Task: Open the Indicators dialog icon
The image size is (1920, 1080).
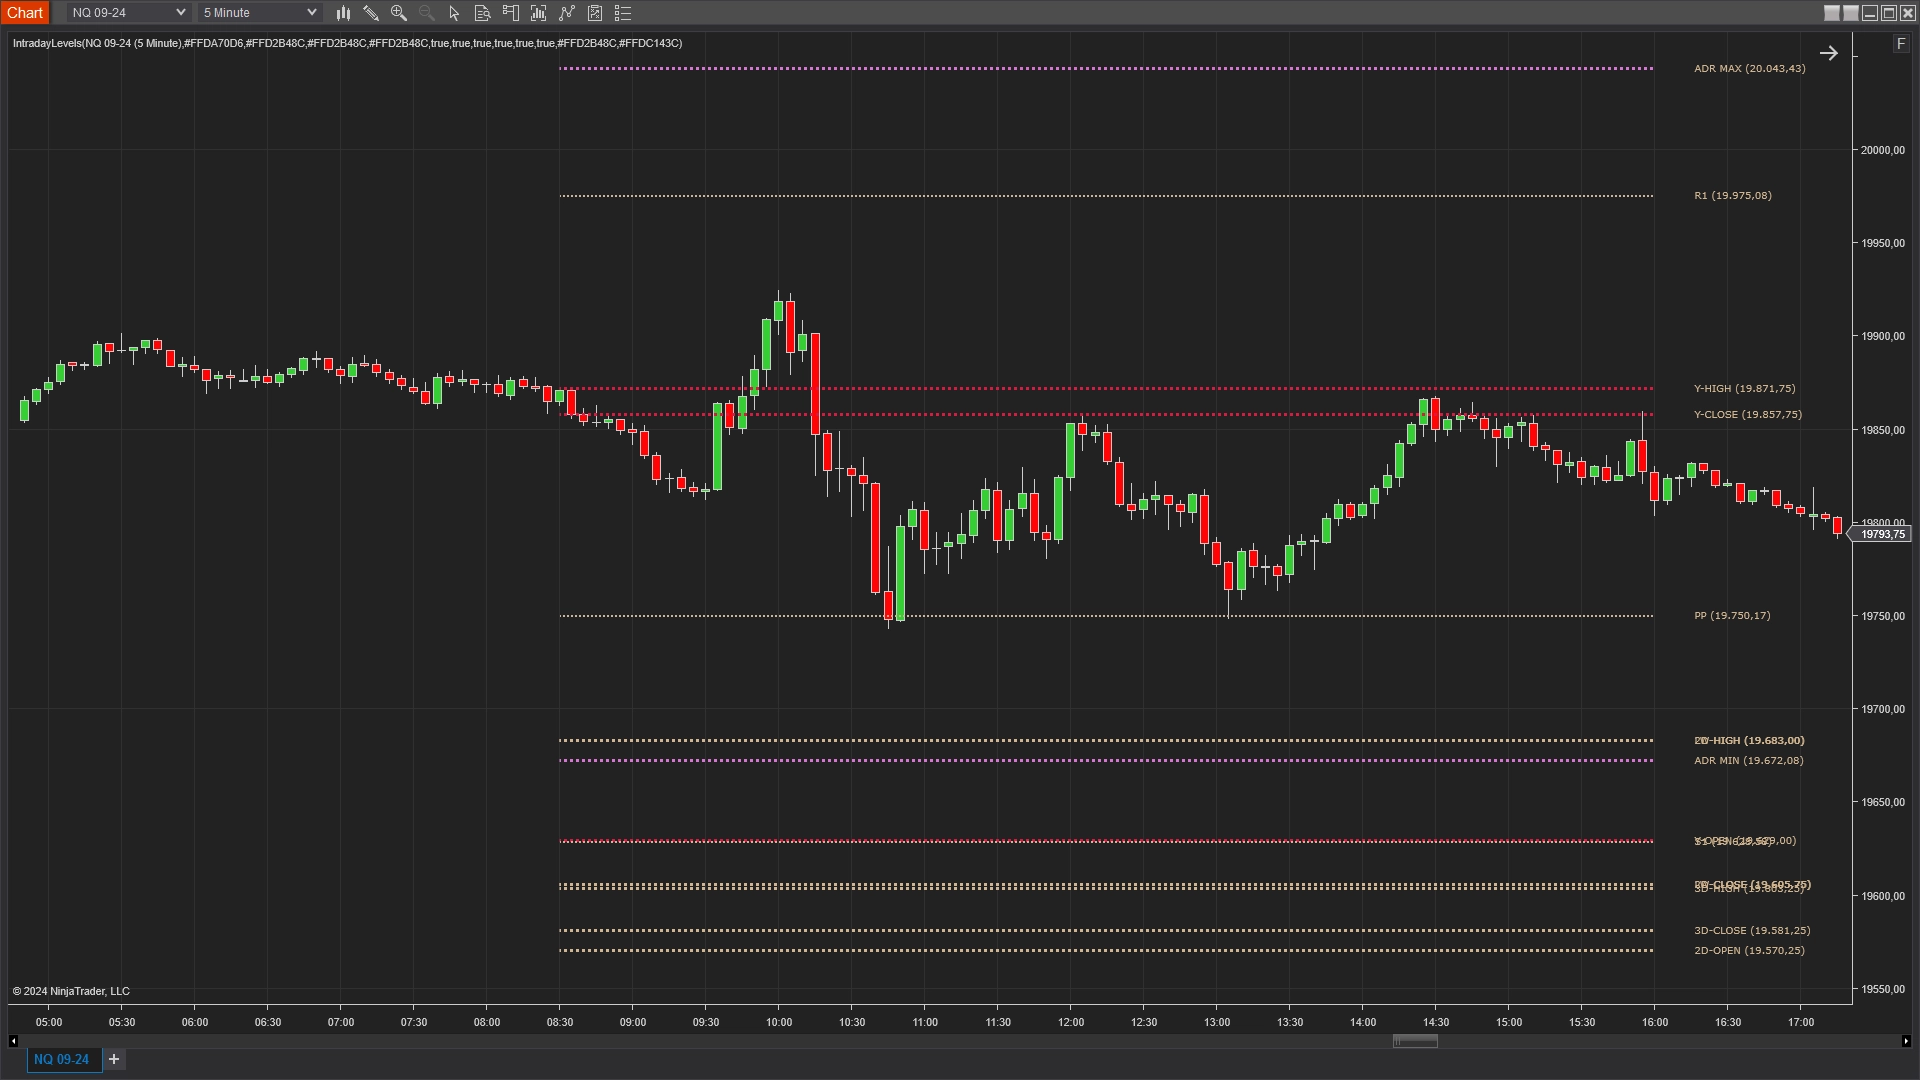Action: tap(539, 13)
